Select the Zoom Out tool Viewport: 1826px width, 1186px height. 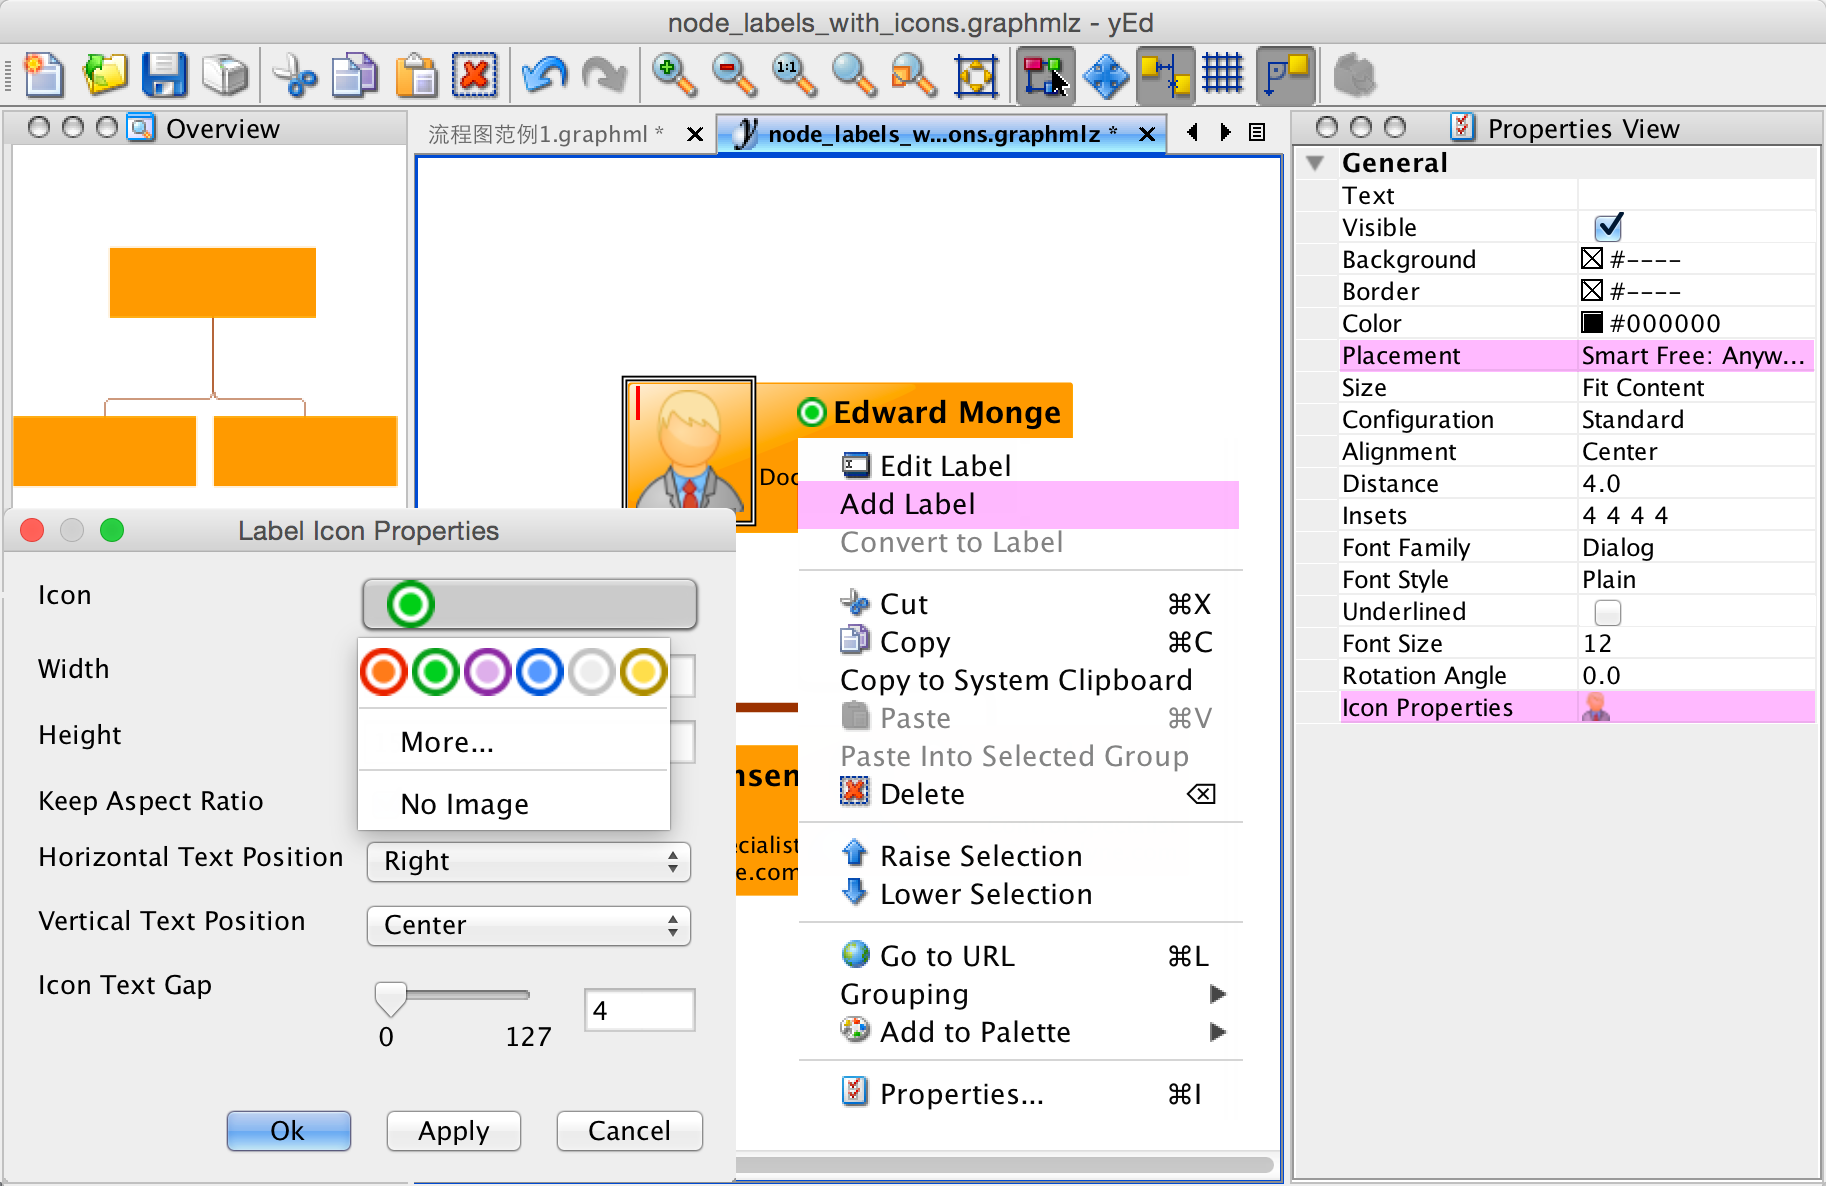pyautogui.click(x=734, y=75)
